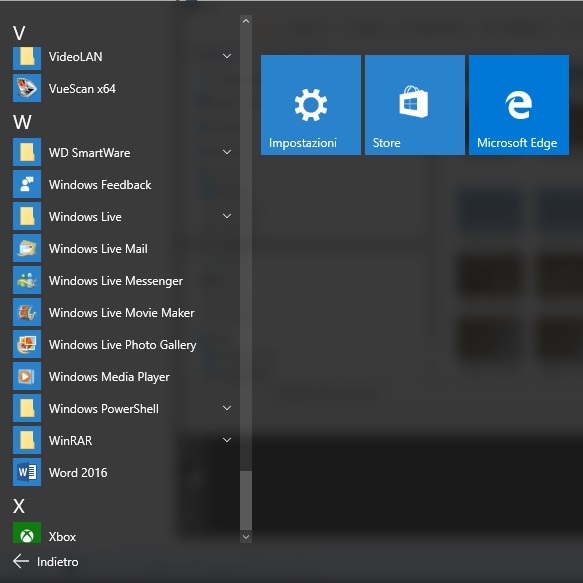Screen dimensions: 583x583
Task: Launch Windows Live Mail icon
Action: 27,248
